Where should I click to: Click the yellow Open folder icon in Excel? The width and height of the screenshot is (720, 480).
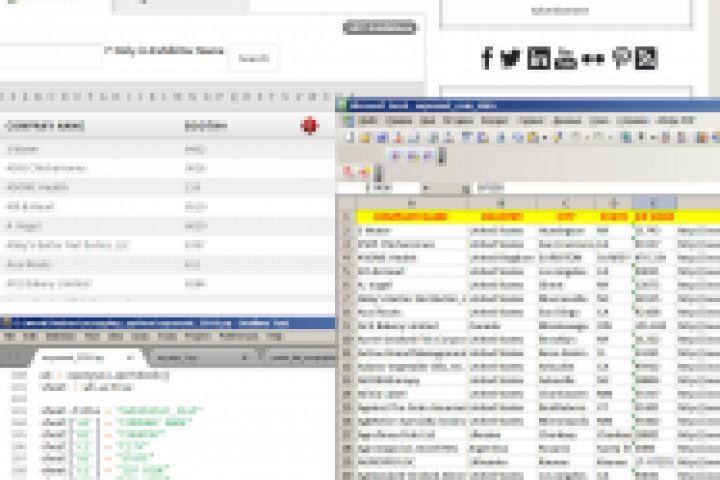pyautogui.click(x=366, y=137)
